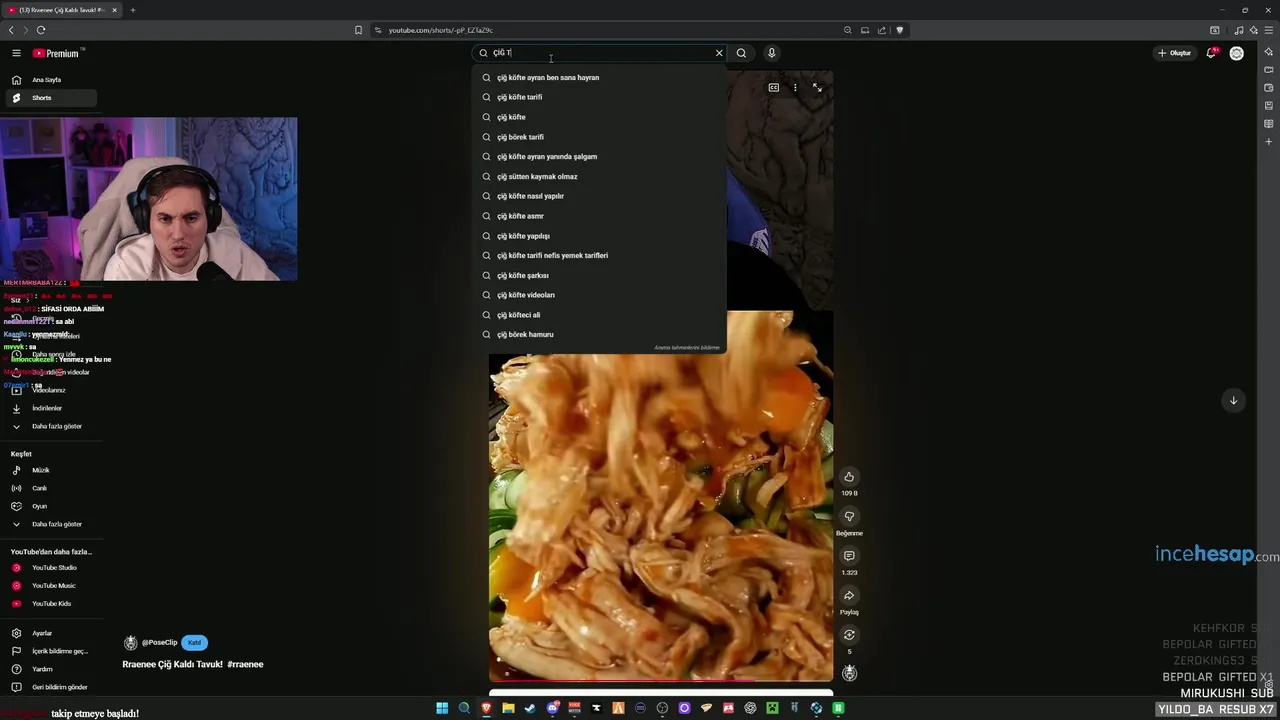The width and height of the screenshot is (1280, 720).
Task: Choose suggestion 'çiğ köfte asmr'
Action: (x=600, y=216)
